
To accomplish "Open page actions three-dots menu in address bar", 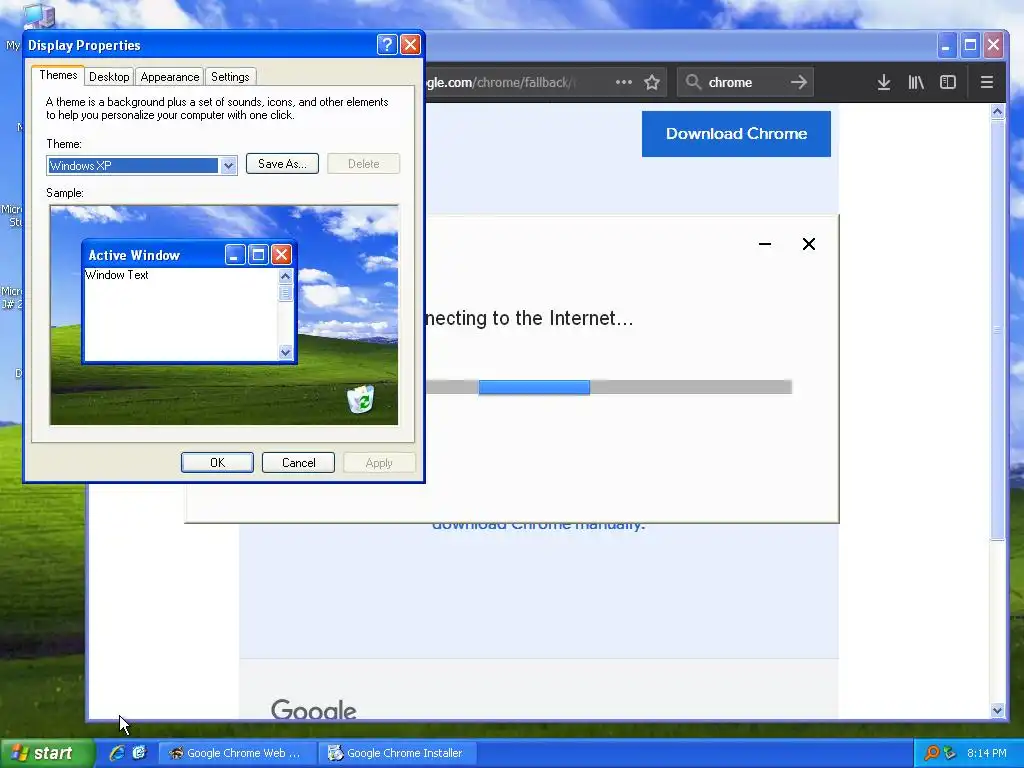I will (x=624, y=82).
